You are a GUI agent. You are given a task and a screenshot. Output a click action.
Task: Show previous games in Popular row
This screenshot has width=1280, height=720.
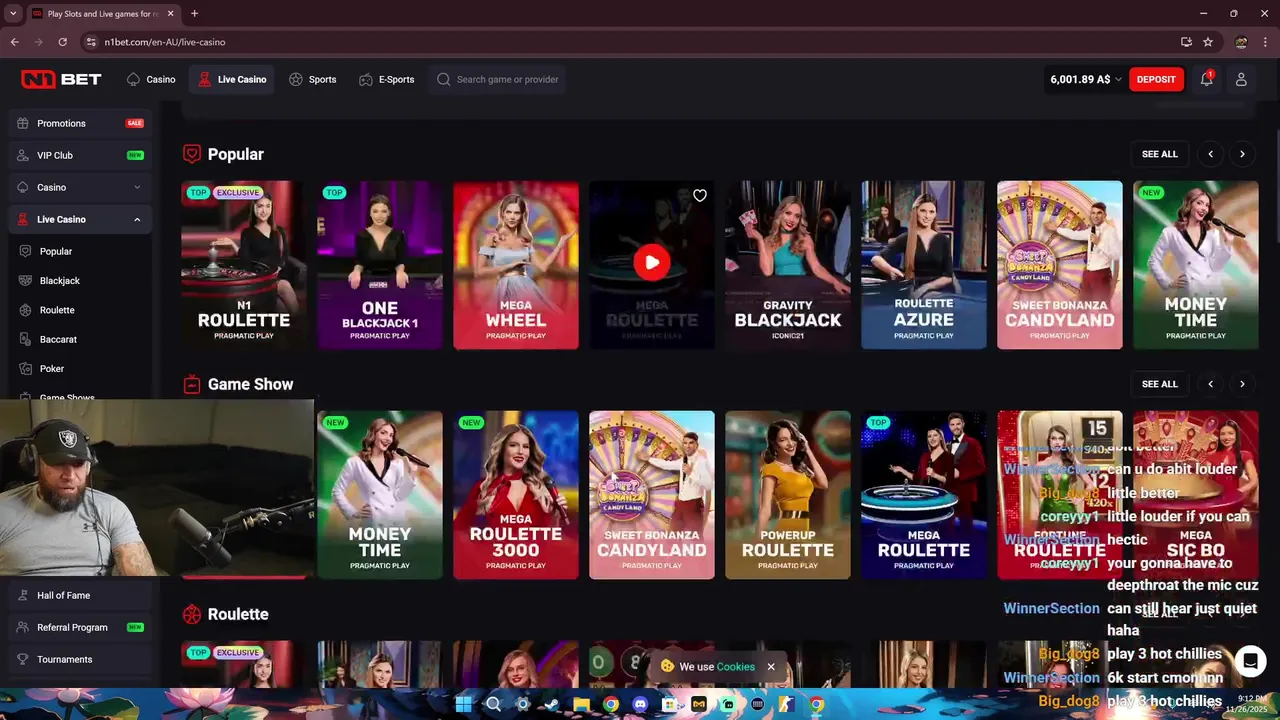pyautogui.click(x=1211, y=154)
